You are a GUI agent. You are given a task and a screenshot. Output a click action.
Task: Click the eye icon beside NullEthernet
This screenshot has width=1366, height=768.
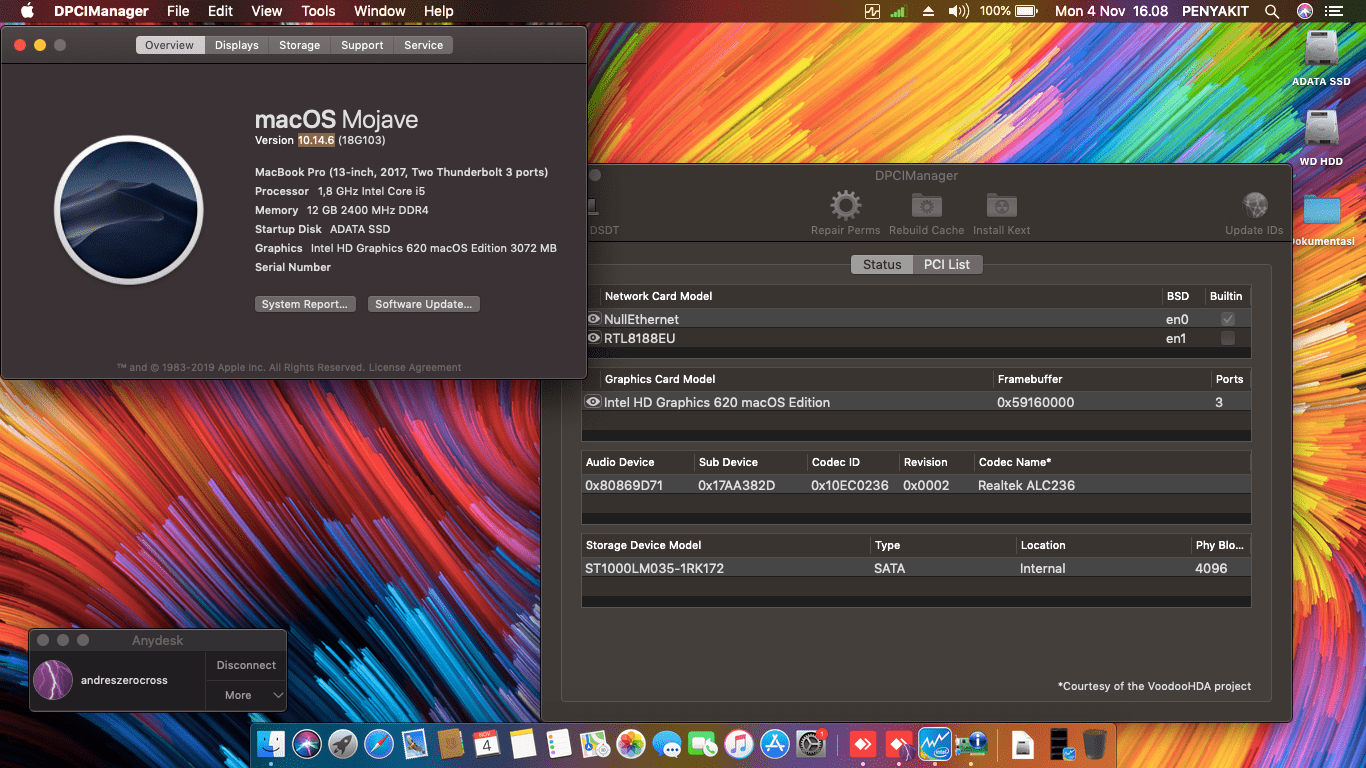593,318
